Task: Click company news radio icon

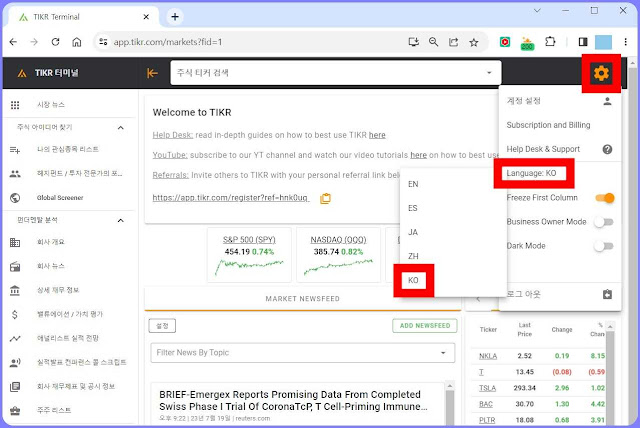Action: [x=15, y=266]
